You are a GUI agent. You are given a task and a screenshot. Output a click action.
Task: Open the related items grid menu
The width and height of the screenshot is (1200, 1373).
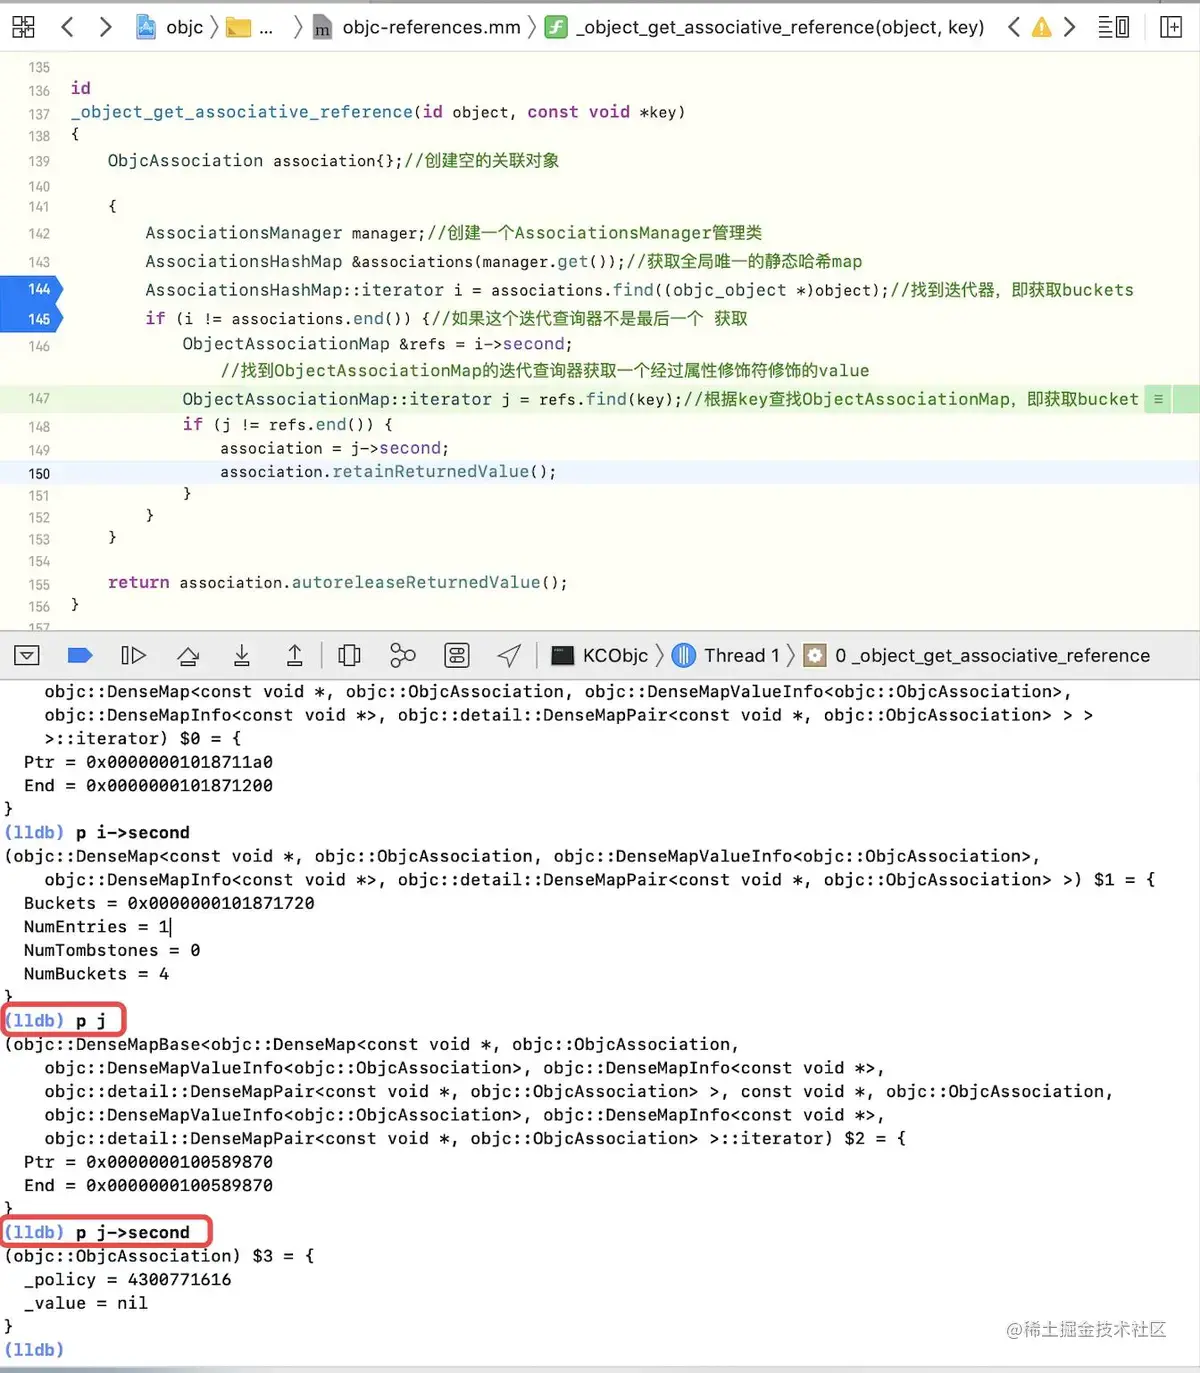[23, 27]
